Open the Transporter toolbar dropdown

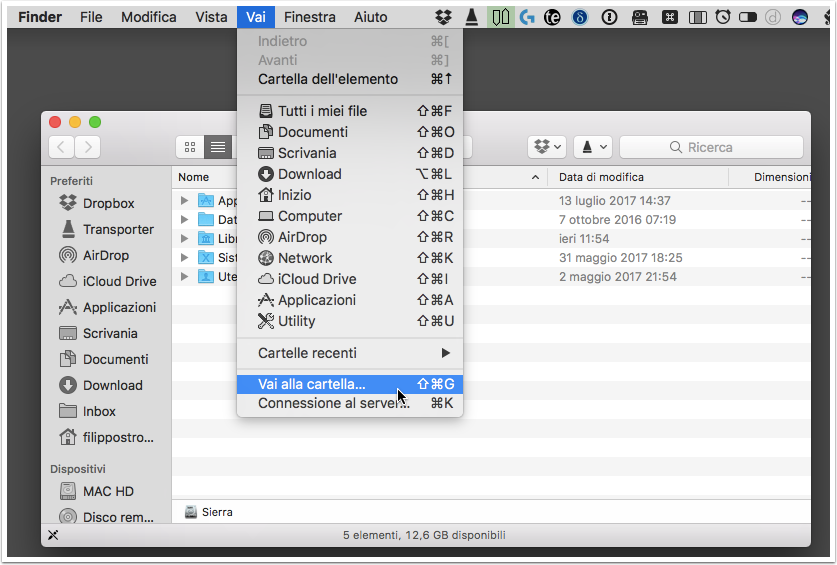pos(593,147)
